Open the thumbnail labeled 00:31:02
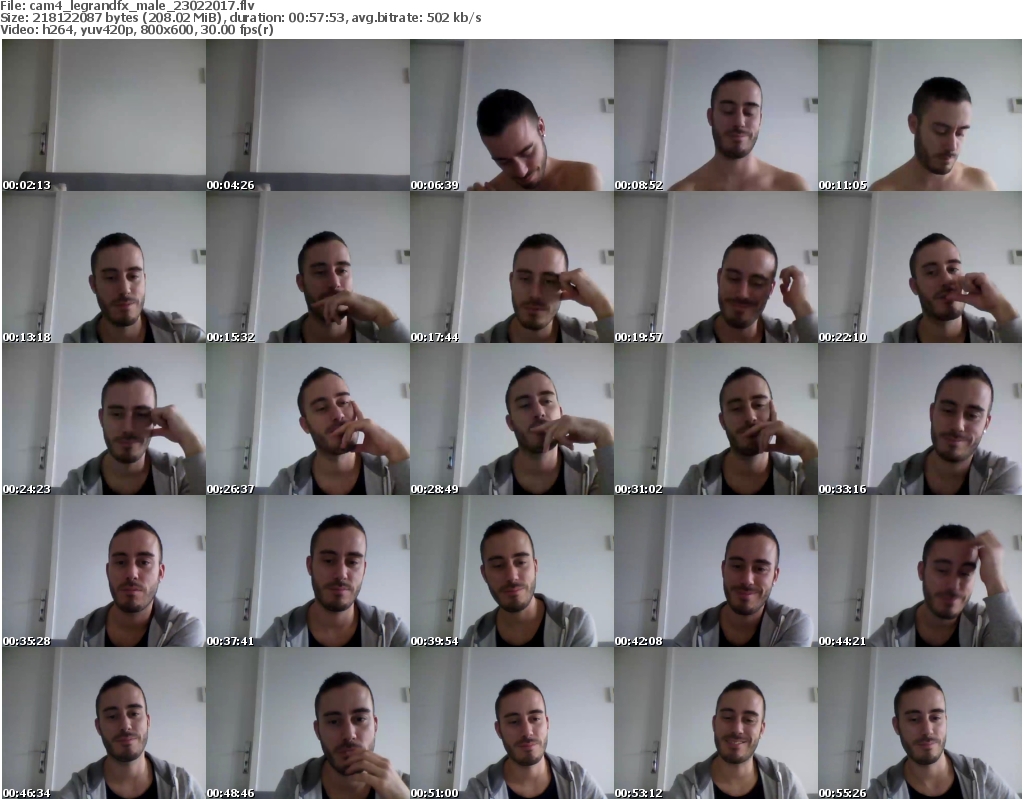The width and height of the screenshot is (1024, 799). (716, 419)
